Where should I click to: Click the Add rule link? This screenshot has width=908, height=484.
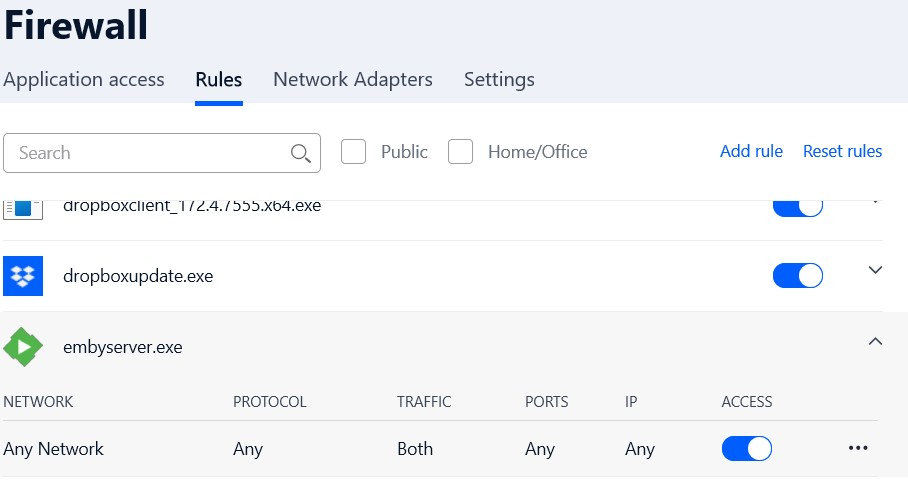[x=751, y=151]
